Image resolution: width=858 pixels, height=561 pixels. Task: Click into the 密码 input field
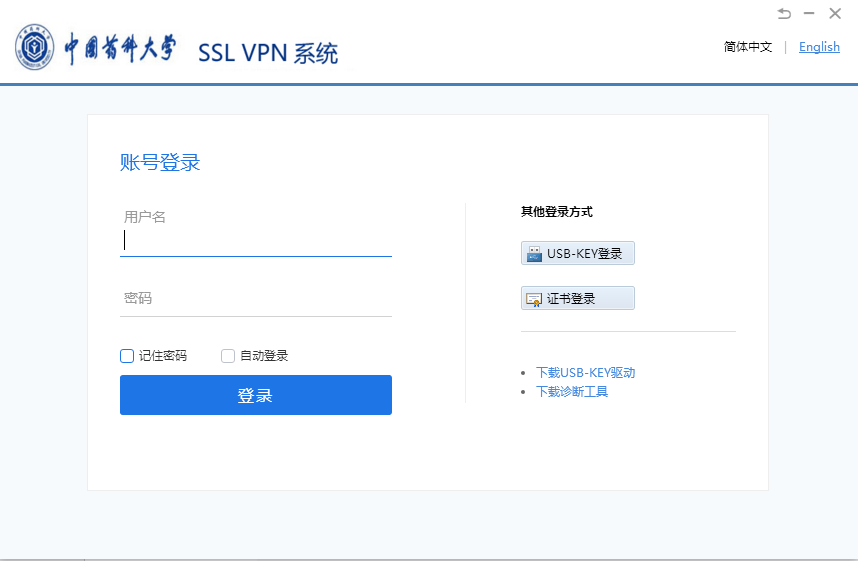tap(255, 299)
